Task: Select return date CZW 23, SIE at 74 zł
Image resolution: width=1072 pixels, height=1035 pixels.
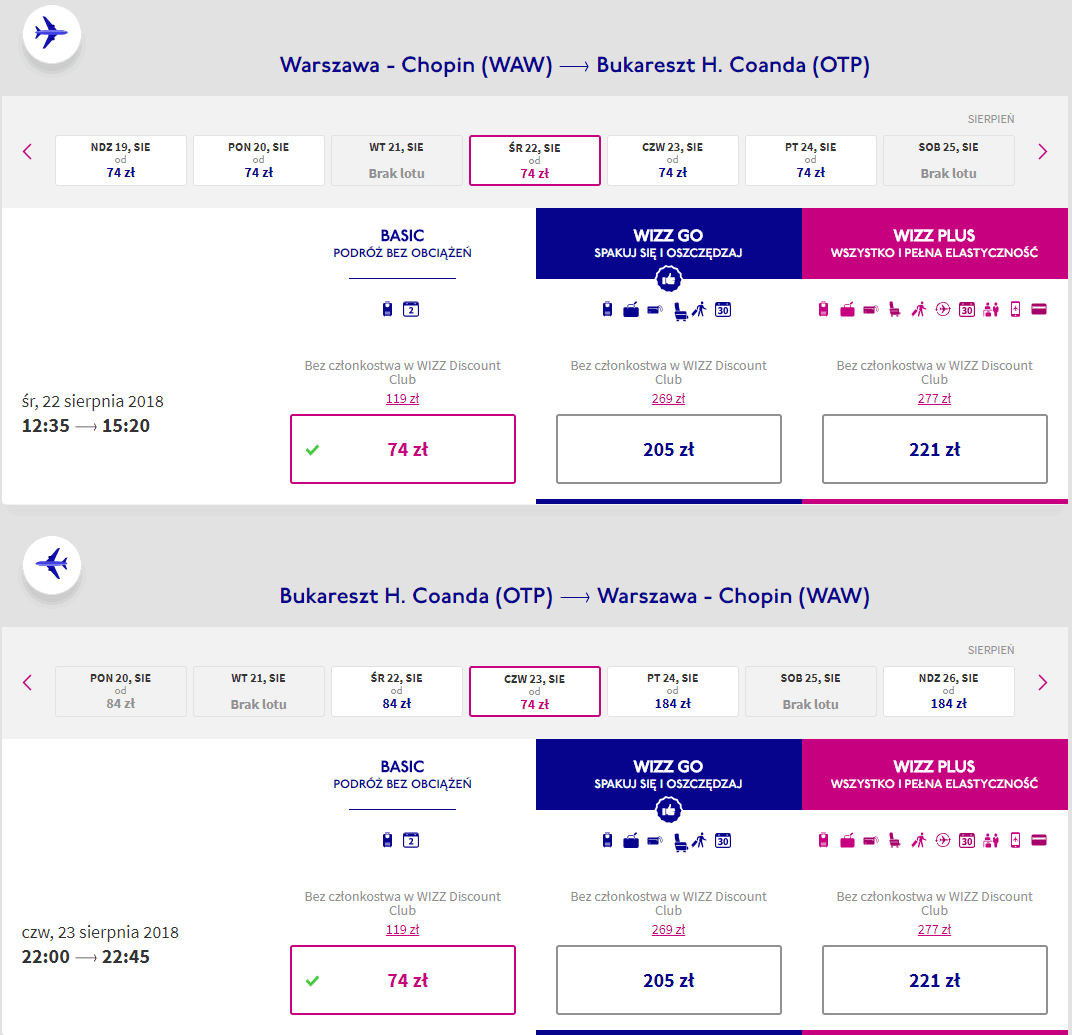Action: pyautogui.click(x=535, y=692)
